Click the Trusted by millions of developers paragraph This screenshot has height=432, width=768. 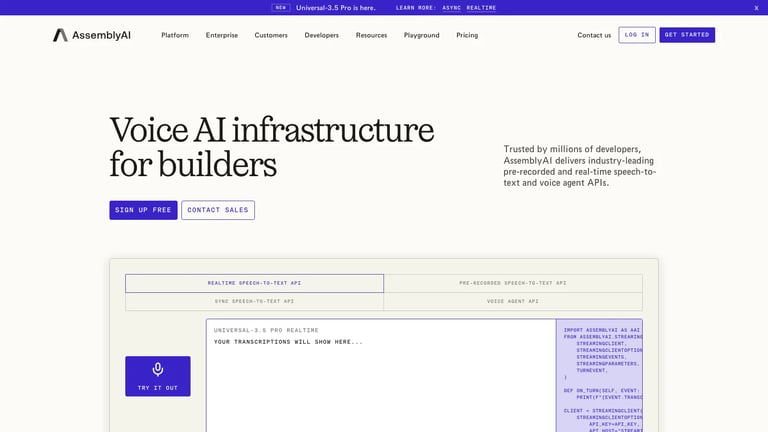pyautogui.click(x=580, y=166)
